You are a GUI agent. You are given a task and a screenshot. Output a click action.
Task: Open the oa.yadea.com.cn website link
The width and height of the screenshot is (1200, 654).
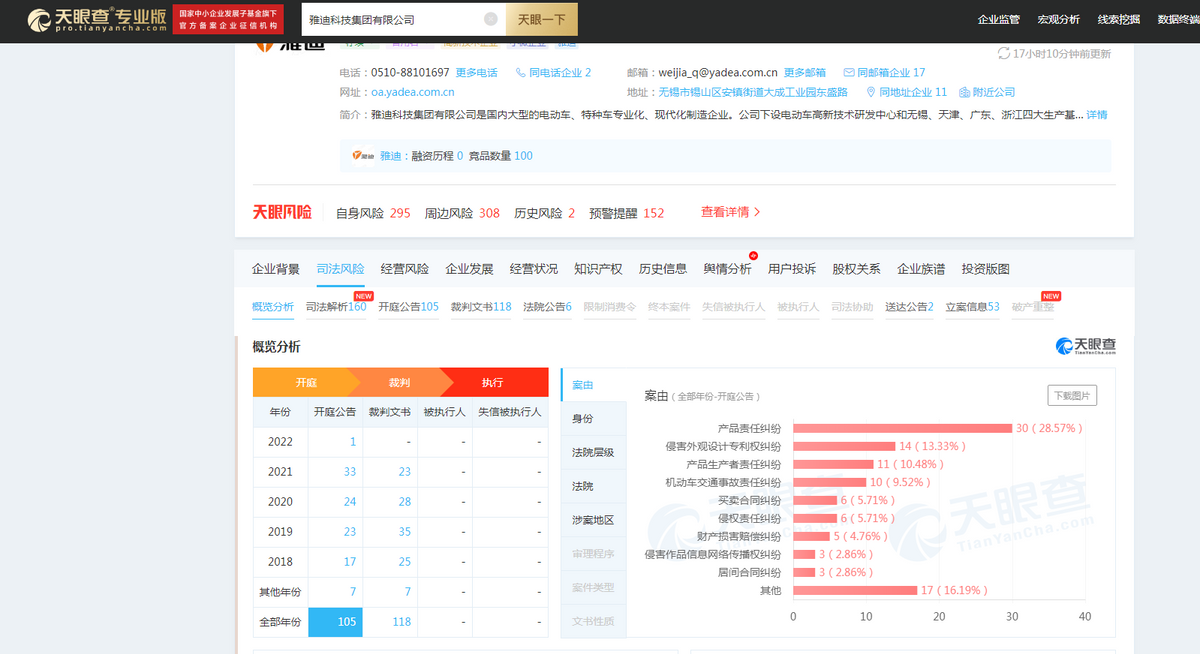tap(412, 93)
